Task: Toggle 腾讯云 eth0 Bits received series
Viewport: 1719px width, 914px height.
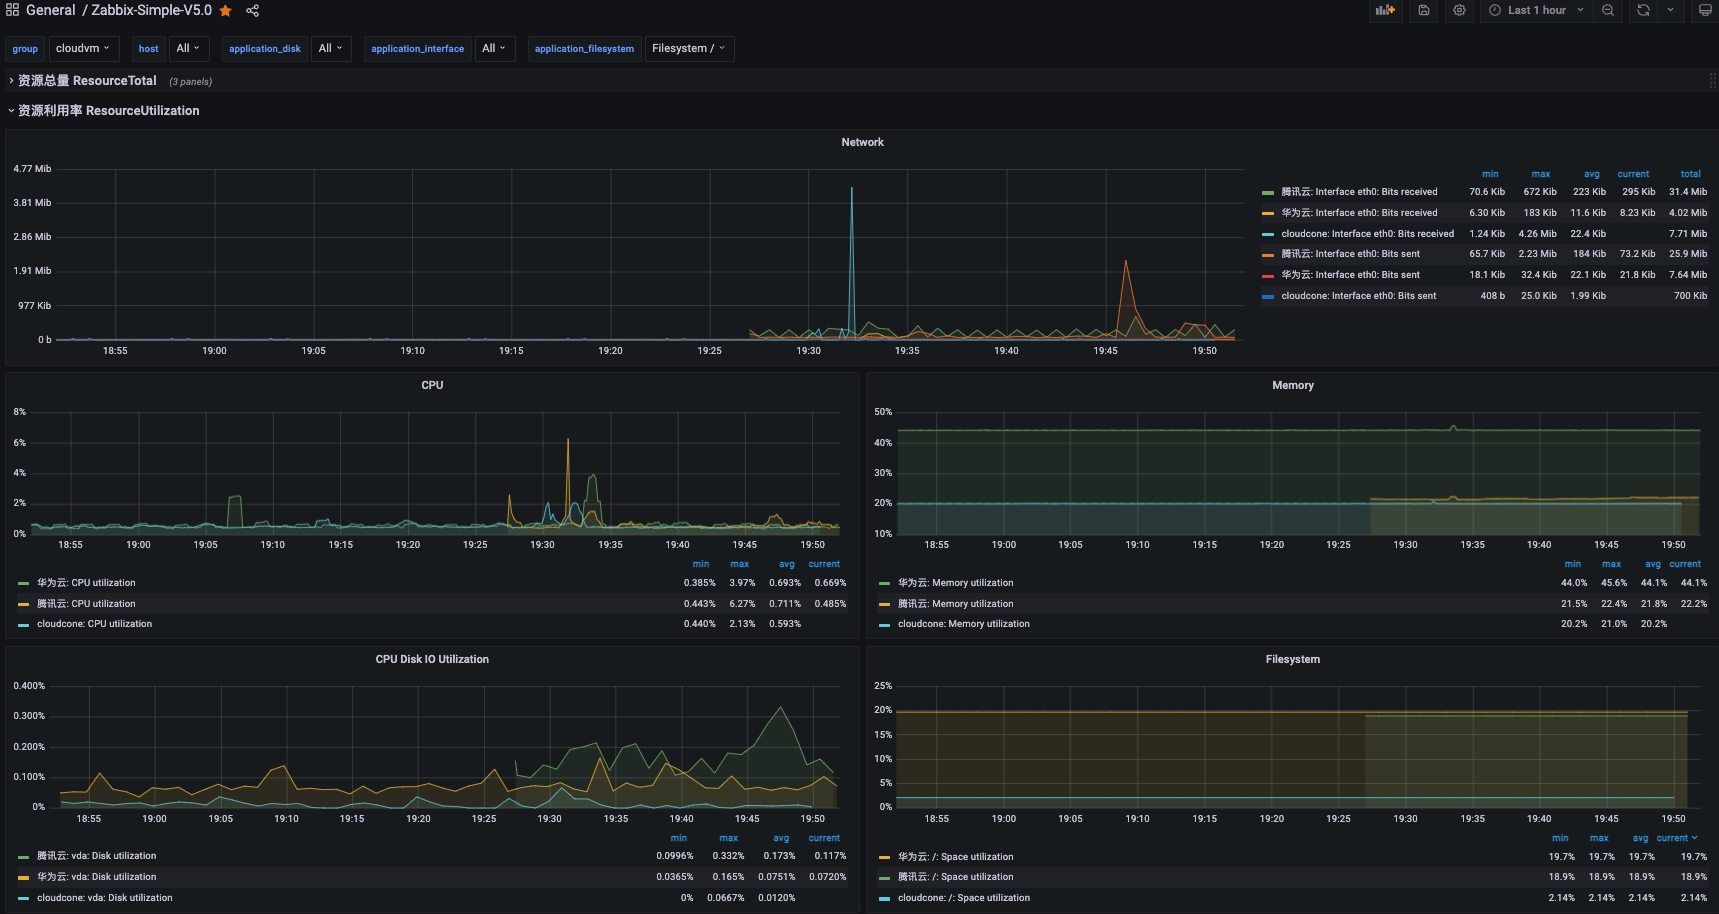Action: tap(1359, 192)
